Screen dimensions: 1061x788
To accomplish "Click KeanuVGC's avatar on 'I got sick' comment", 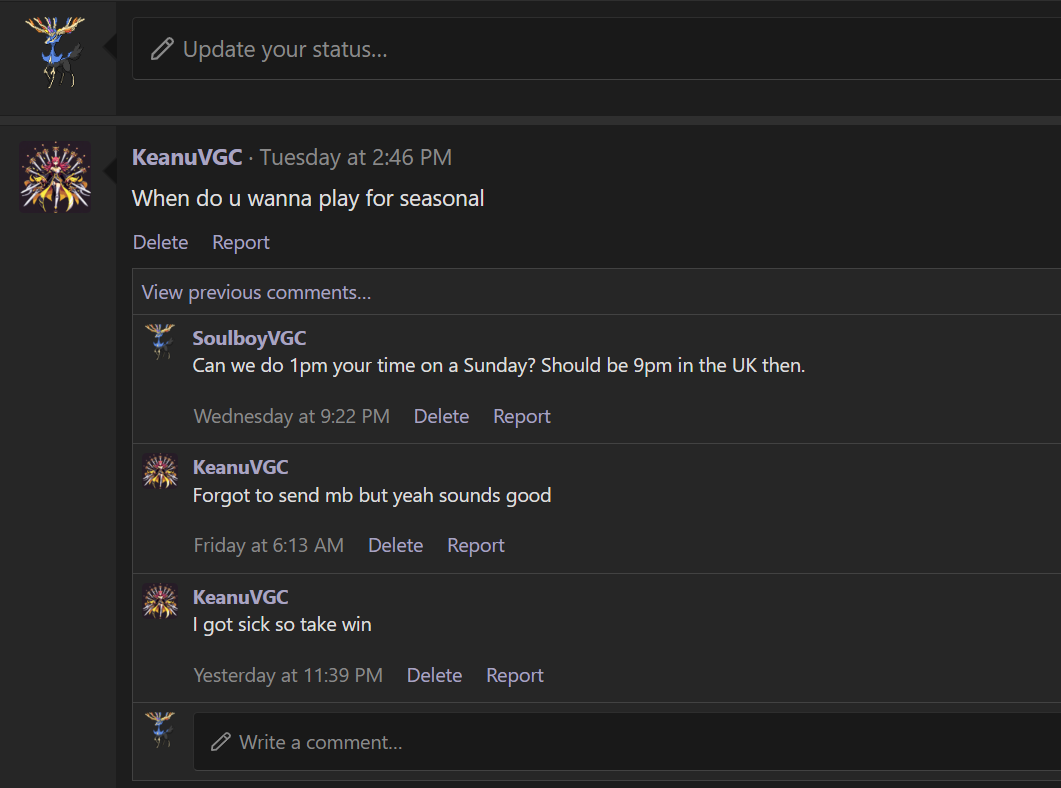I will coord(160,601).
